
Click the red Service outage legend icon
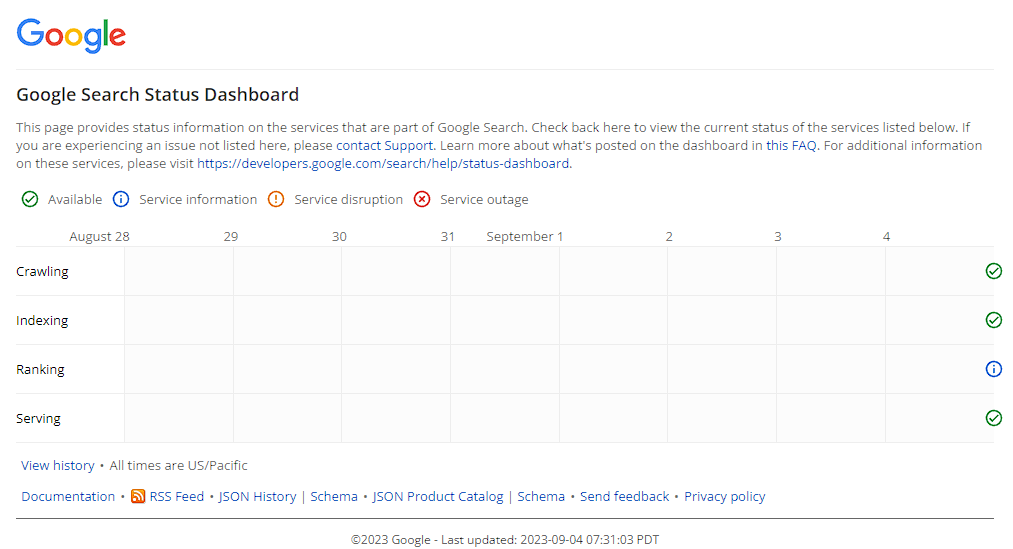point(422,199)
